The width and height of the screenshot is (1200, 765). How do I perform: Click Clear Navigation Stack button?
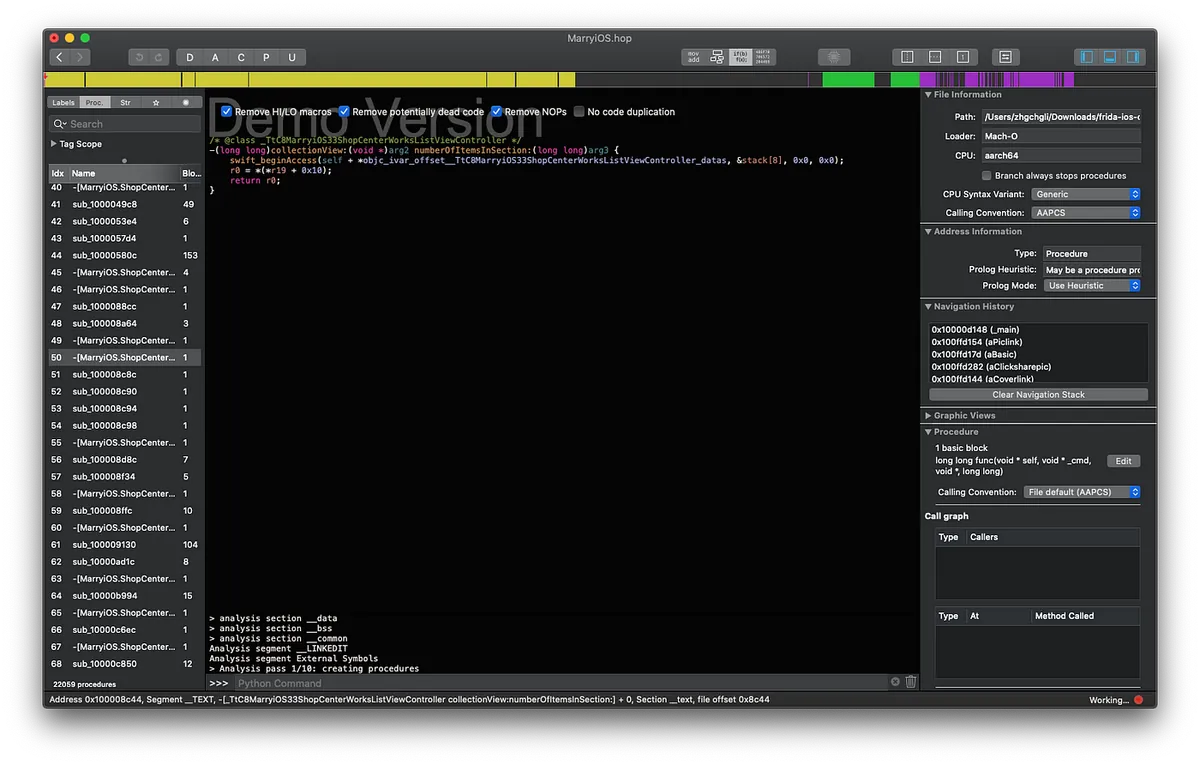click(1038, 395)
